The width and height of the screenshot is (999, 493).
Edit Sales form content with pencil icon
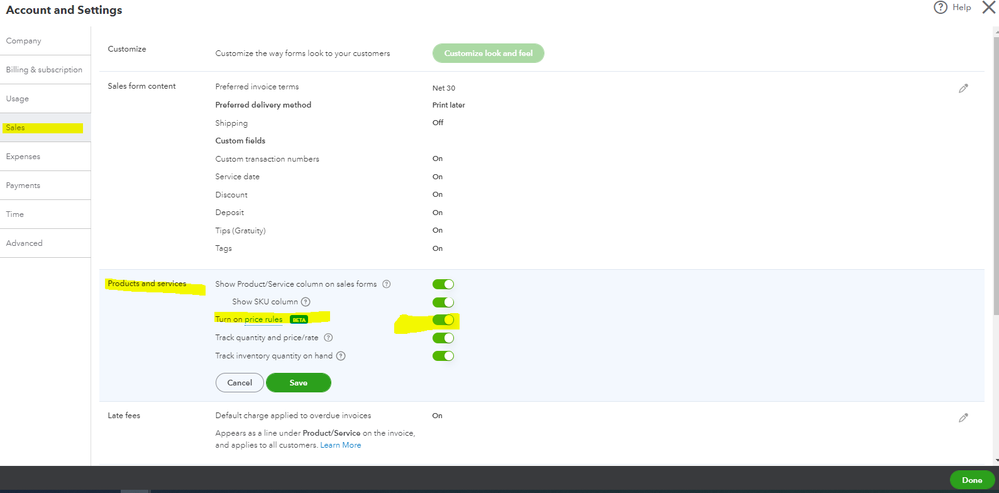963,89
